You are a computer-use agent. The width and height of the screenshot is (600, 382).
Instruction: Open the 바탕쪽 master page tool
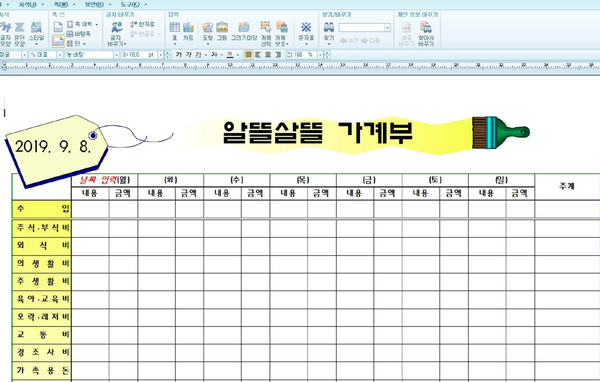78,34
